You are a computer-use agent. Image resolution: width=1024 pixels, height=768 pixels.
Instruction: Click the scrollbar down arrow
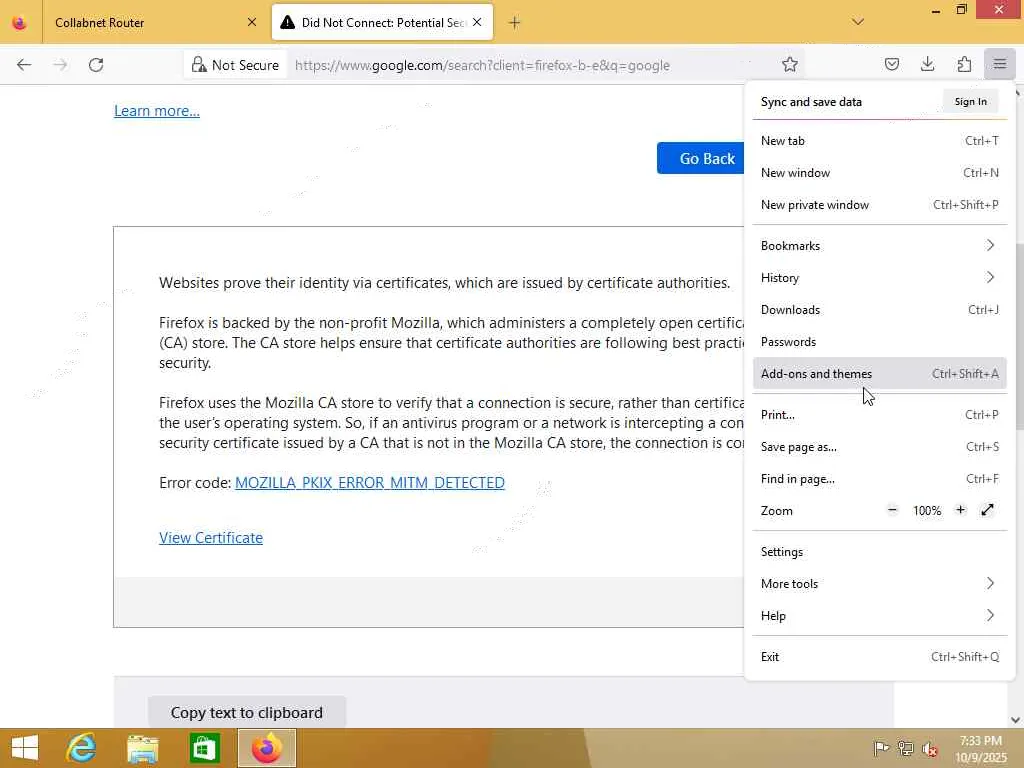click(1016, 720)
